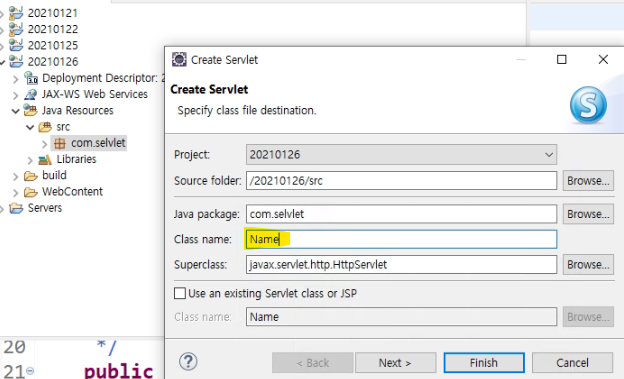Expand the com.selvlet package node
Screen dimensions: 624x379
[x=45, y=144]
